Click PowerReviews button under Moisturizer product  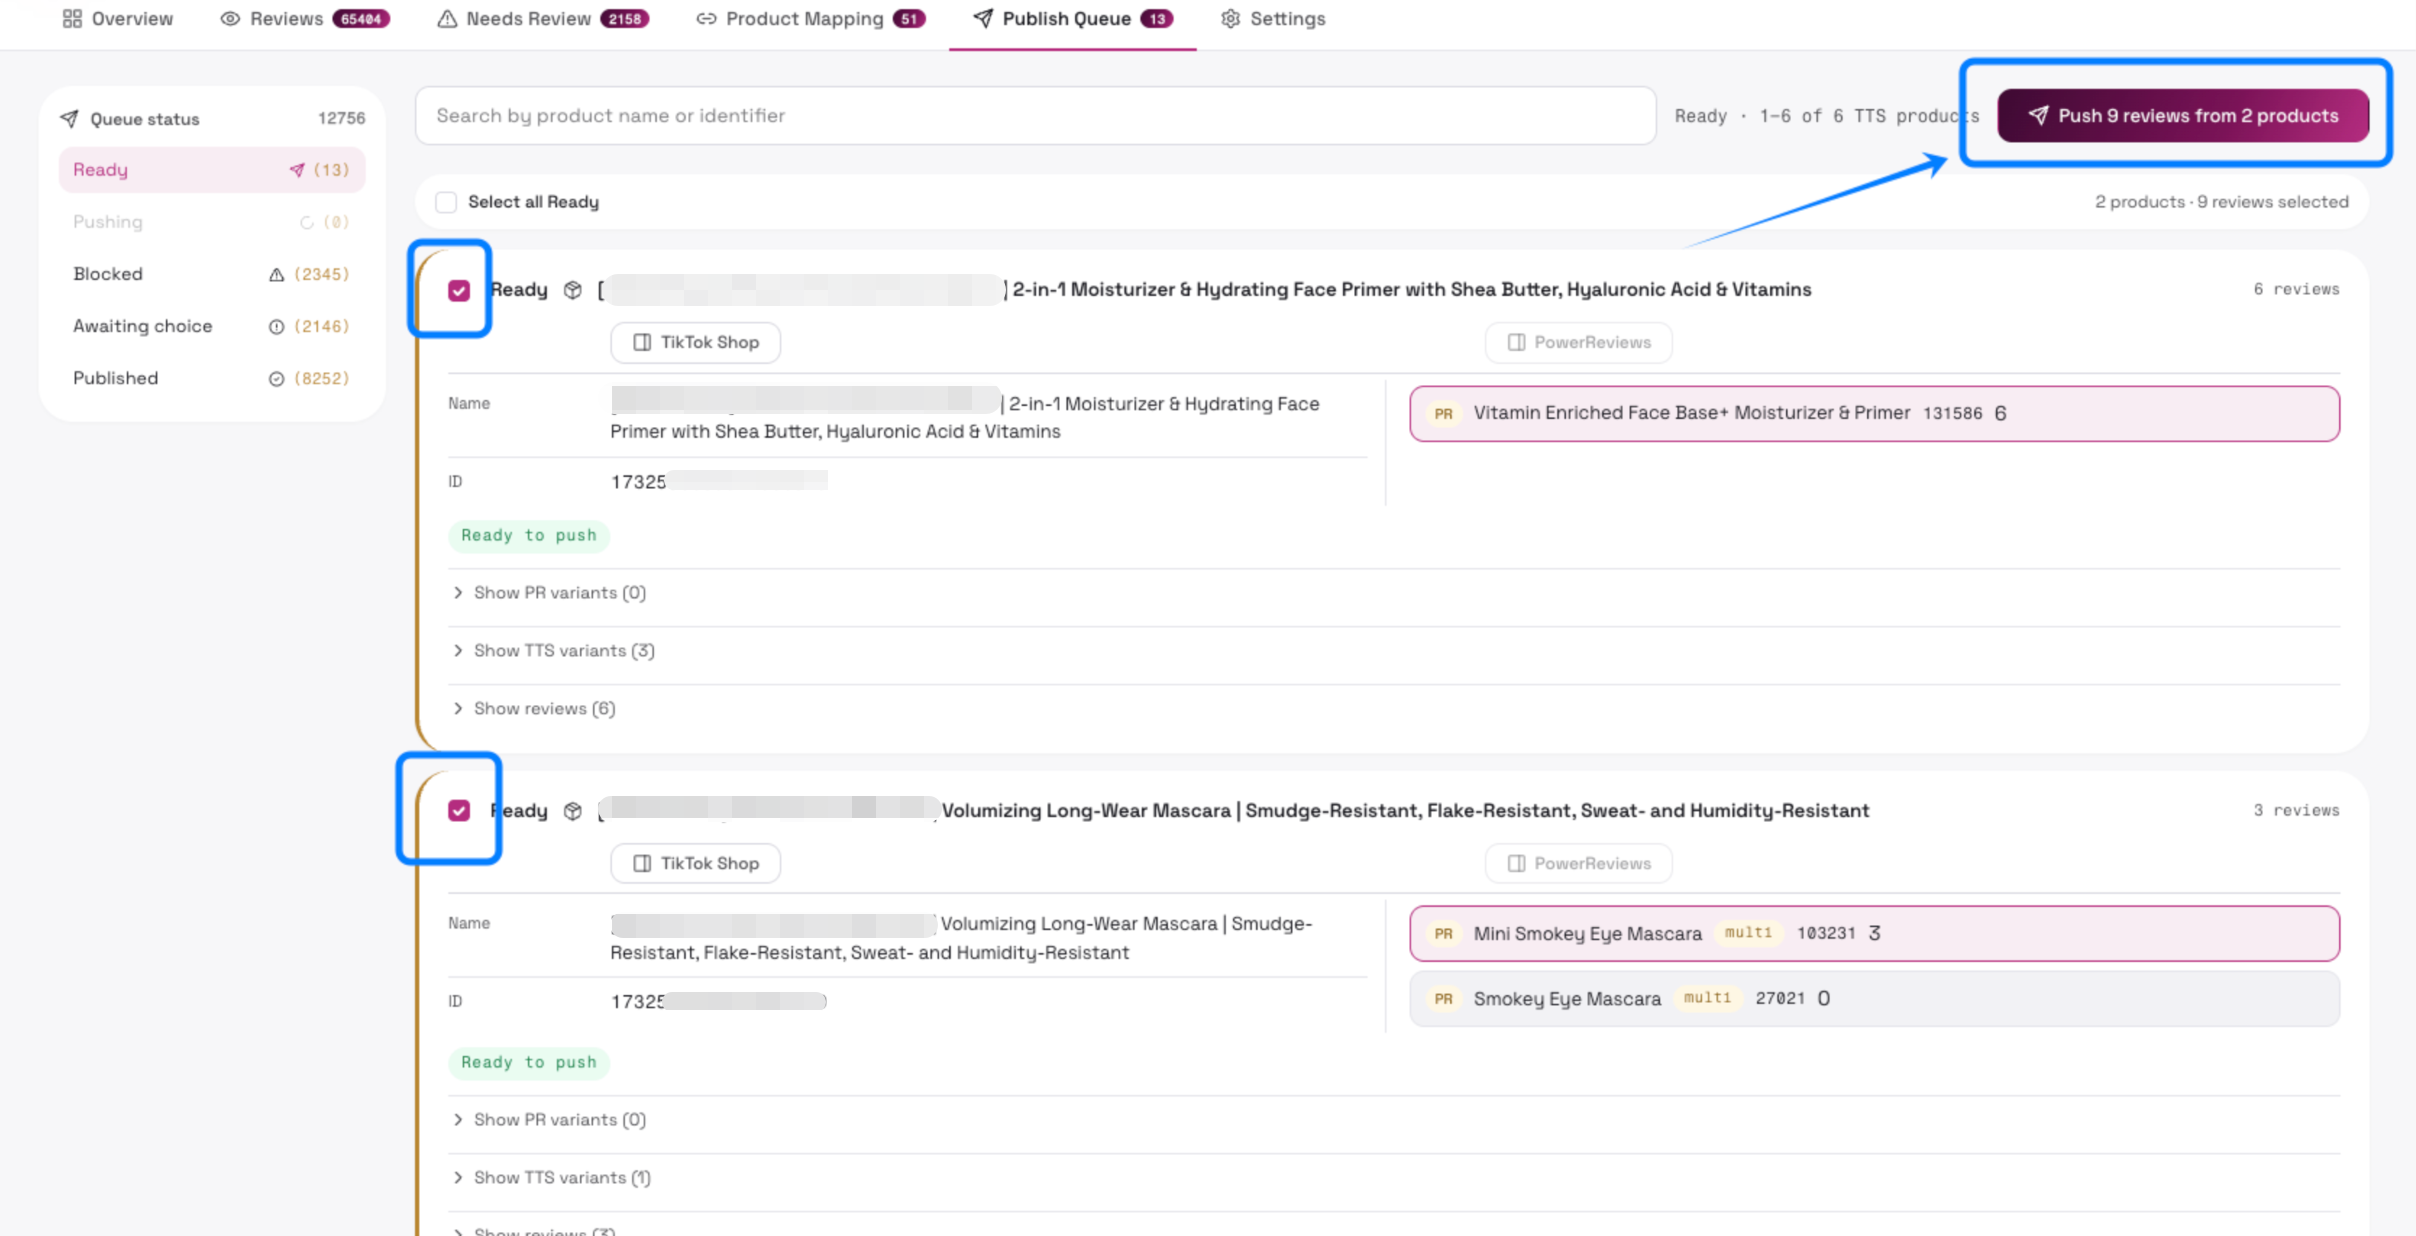1579,342
